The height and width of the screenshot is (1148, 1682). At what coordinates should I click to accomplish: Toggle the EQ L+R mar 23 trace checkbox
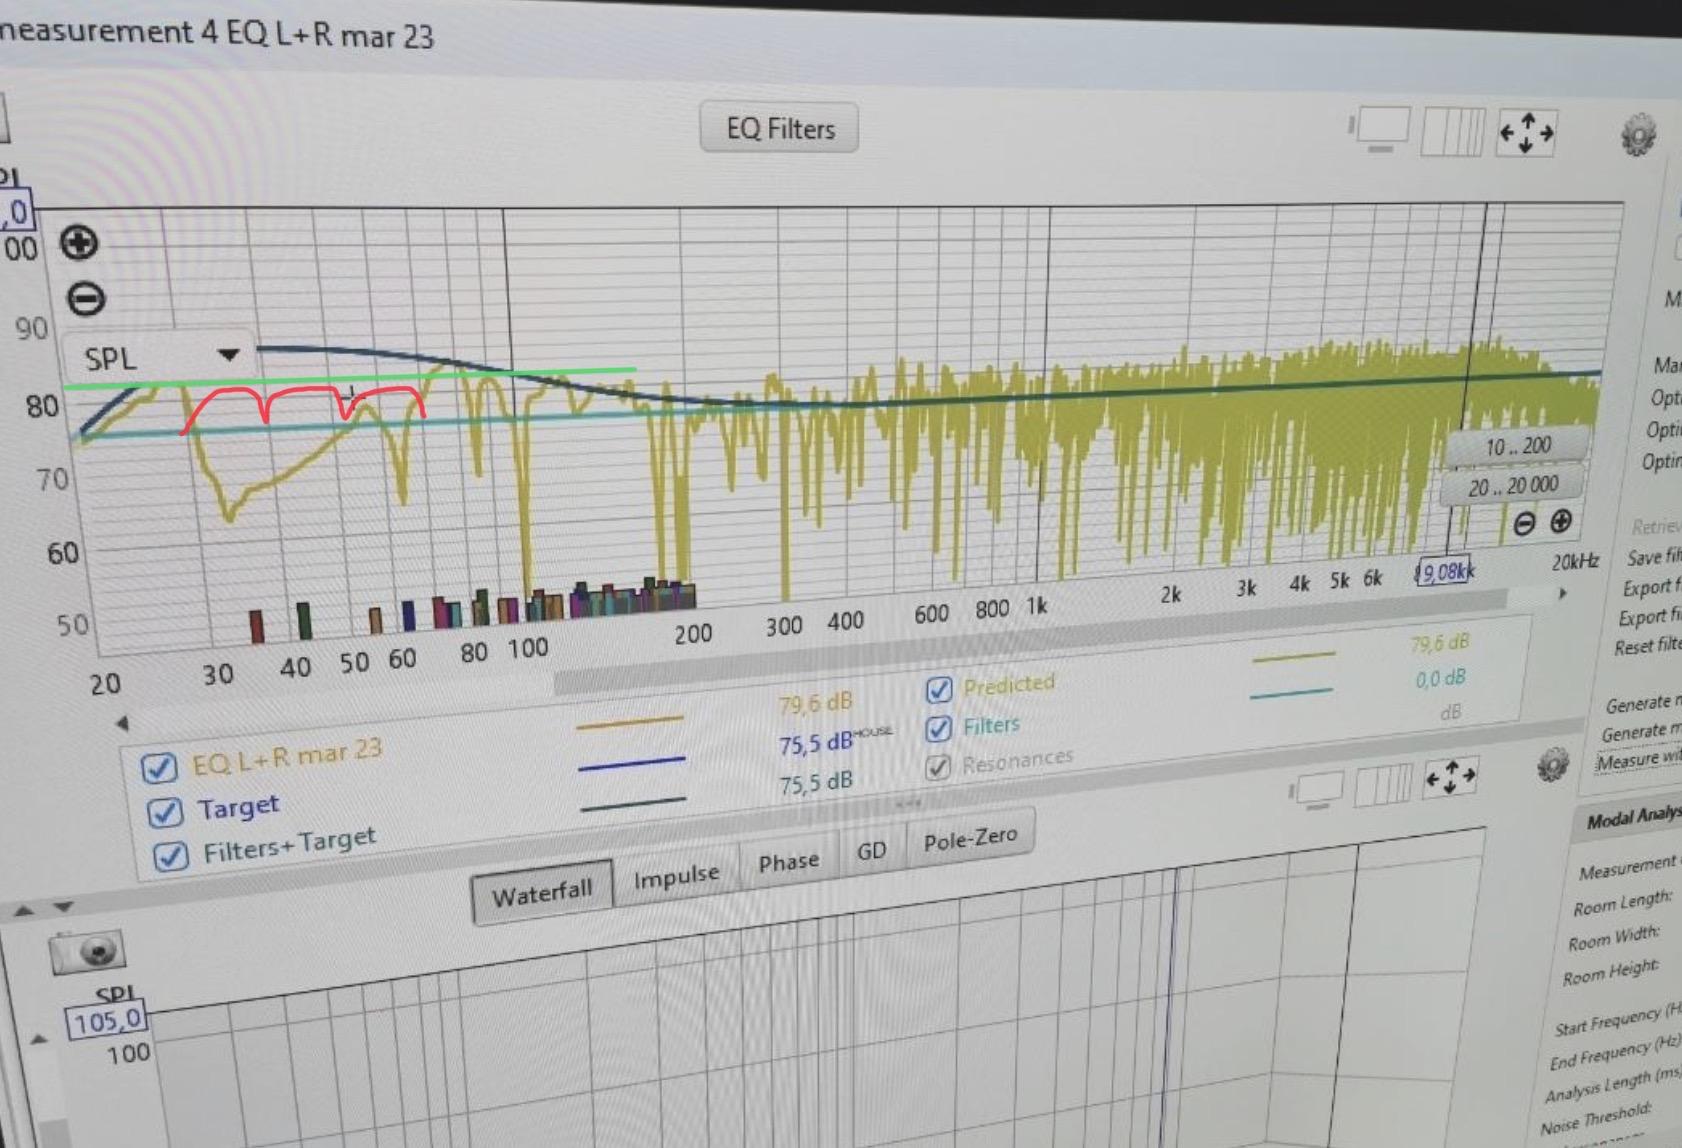click(x=159, y=767)
